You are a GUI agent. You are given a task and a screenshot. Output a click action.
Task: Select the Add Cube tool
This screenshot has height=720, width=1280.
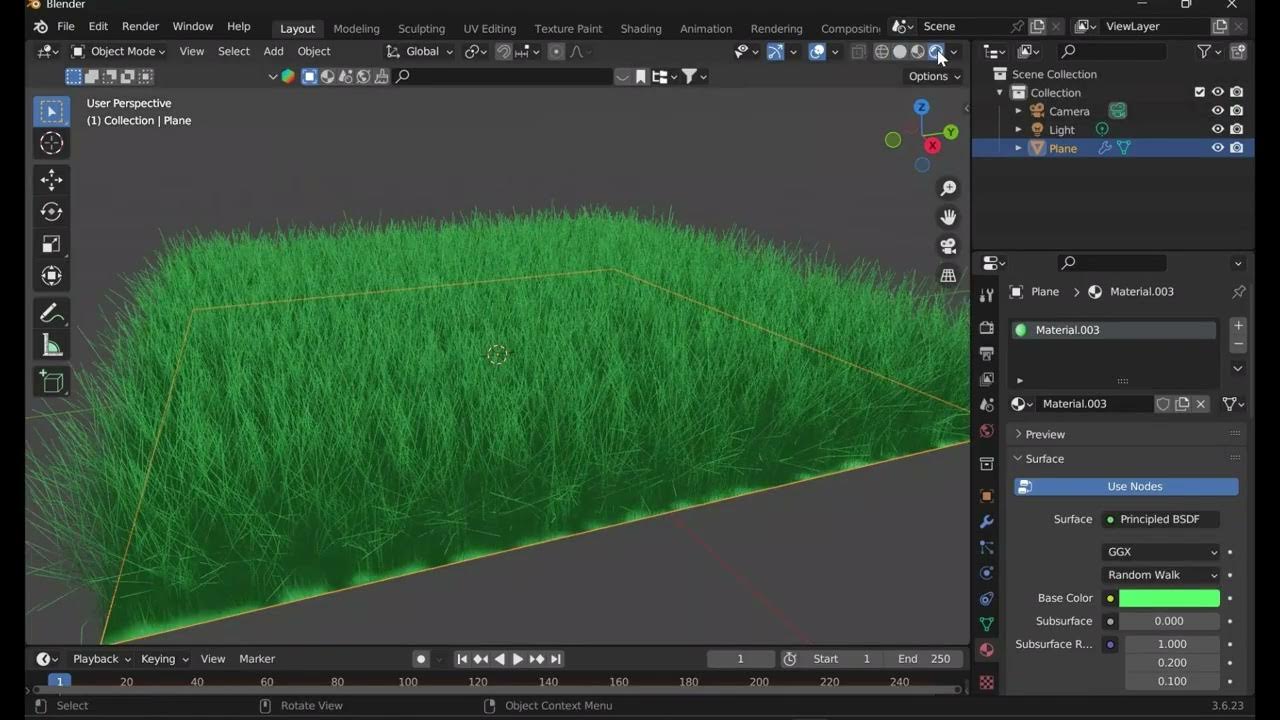pos(52,382)
